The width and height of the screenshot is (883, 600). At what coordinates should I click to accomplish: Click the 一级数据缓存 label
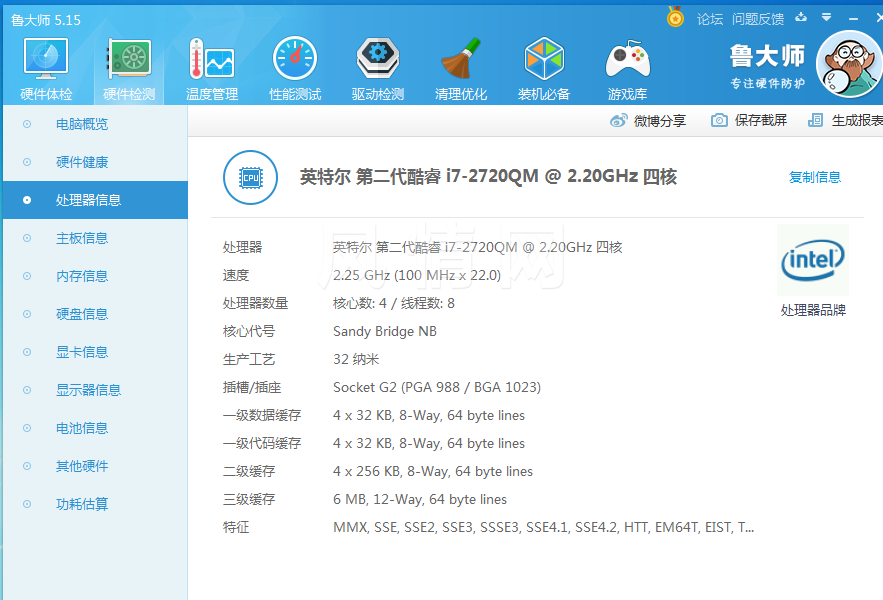tap(262, 415)
